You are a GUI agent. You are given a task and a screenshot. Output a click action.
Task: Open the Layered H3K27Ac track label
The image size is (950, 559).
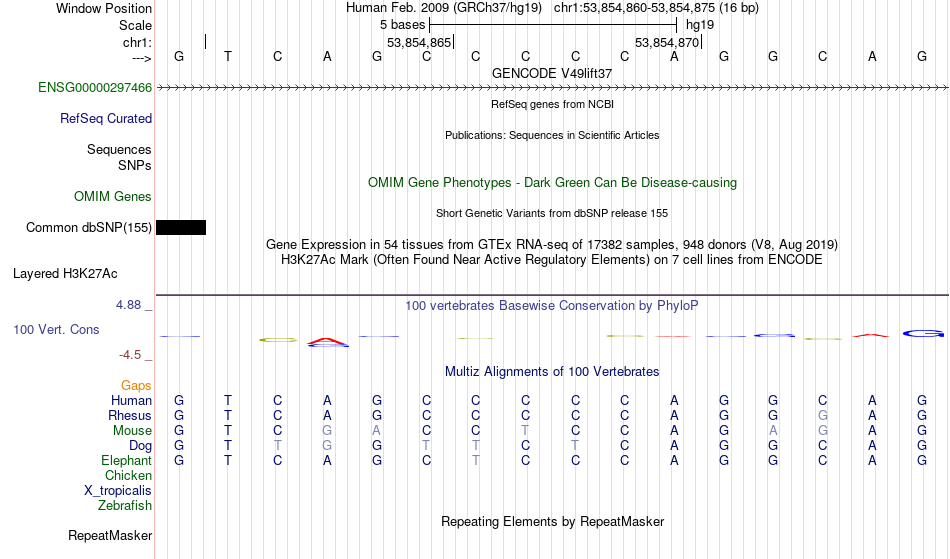(65, 274)
